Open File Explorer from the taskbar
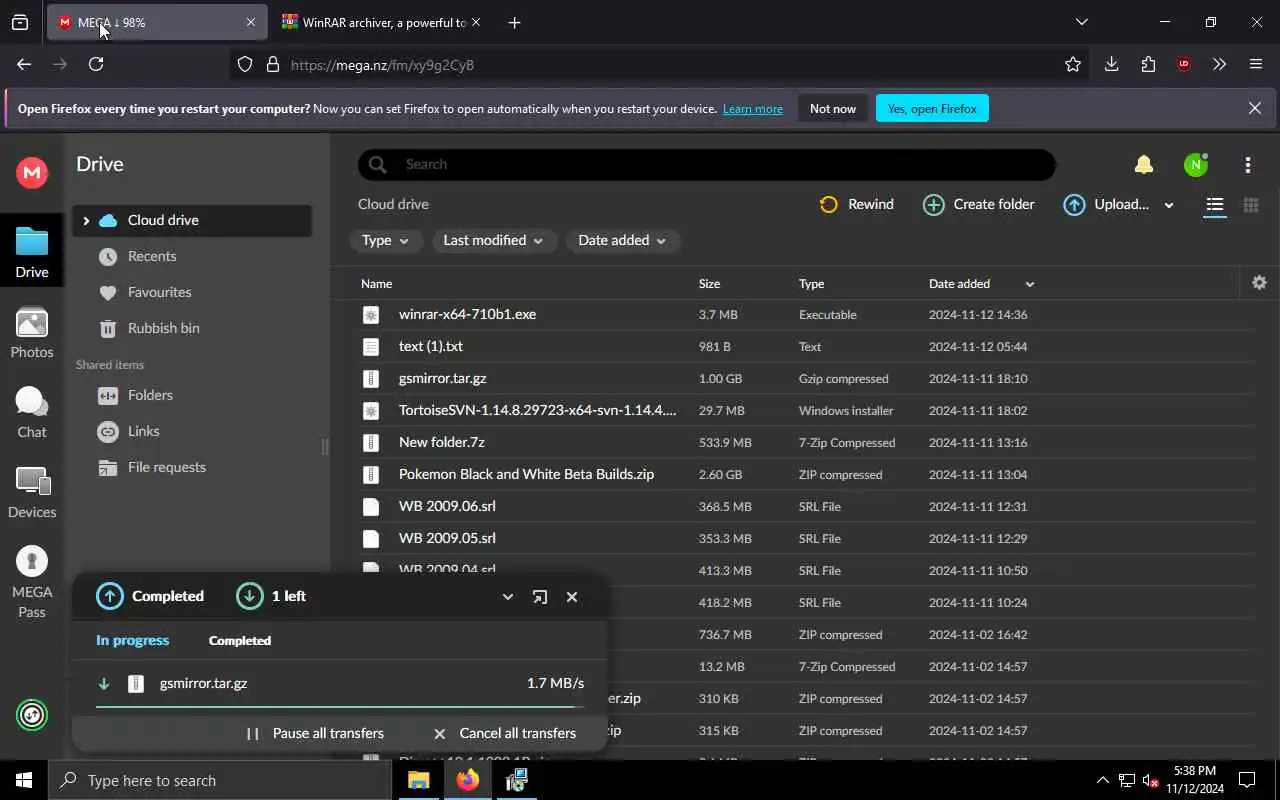This screenshot has width=1280, height=800. (419, 780)
